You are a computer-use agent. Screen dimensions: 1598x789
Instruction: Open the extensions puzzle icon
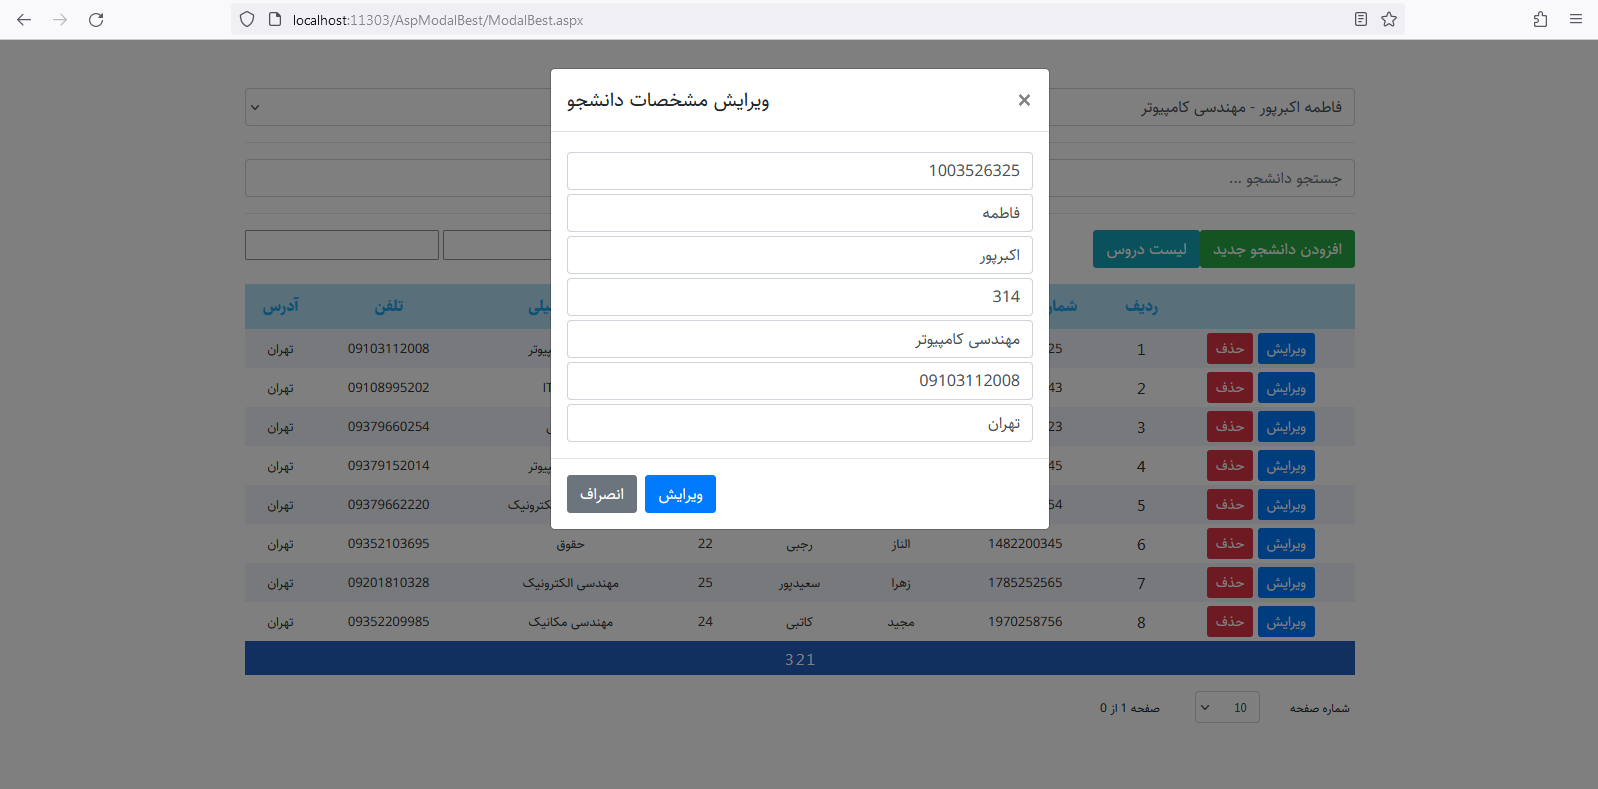tap(1540, 20)
